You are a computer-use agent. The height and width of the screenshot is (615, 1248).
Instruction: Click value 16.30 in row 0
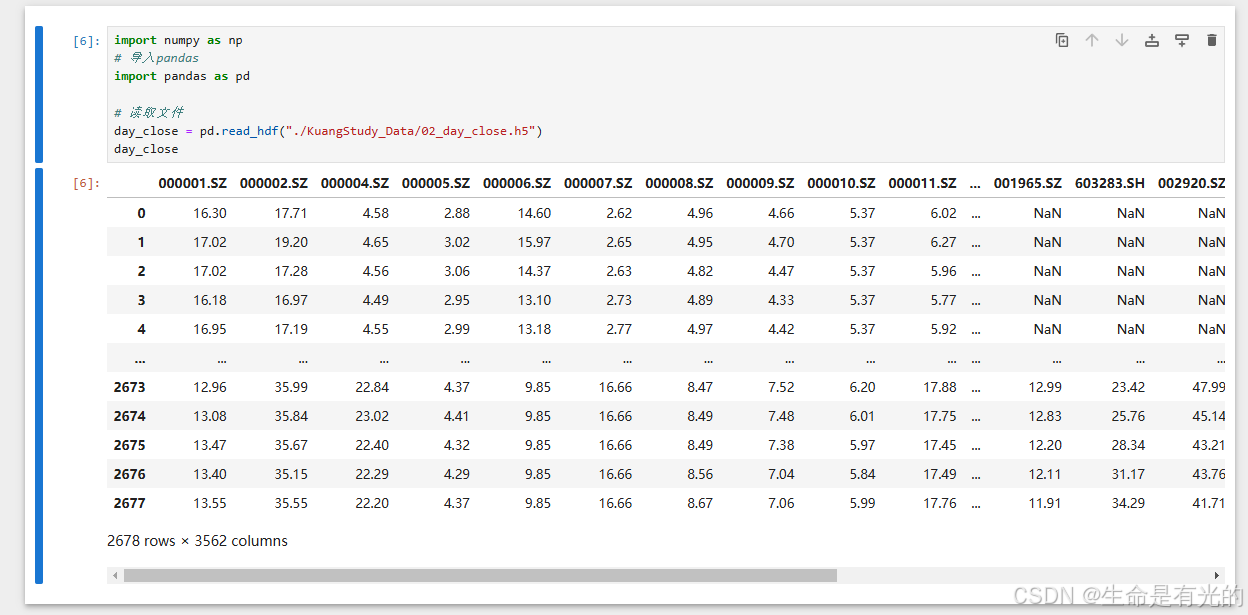(210, 213)
